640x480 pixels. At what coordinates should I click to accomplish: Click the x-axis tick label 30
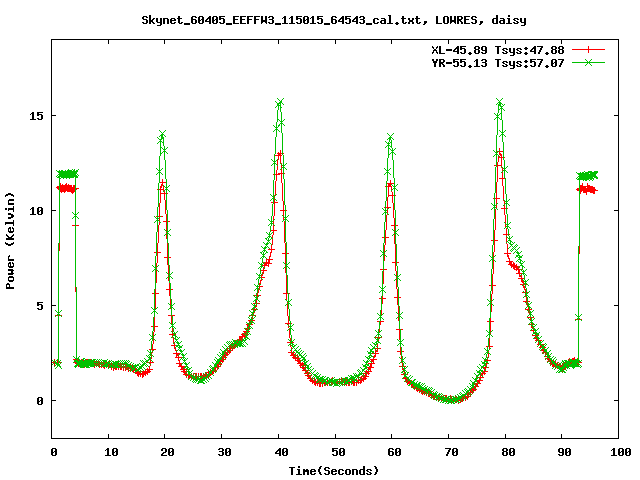click(224, 452)
